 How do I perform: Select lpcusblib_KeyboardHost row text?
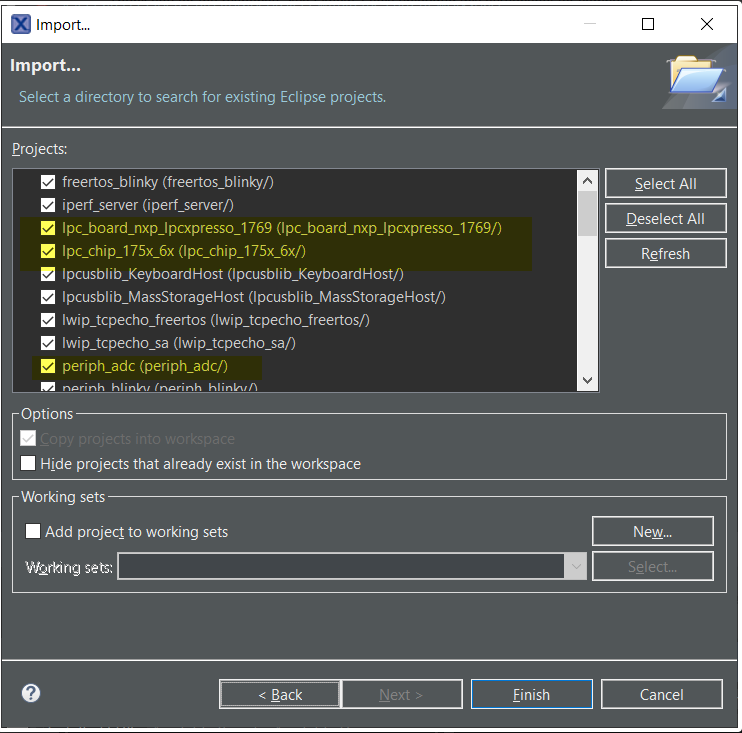[233, 274]
